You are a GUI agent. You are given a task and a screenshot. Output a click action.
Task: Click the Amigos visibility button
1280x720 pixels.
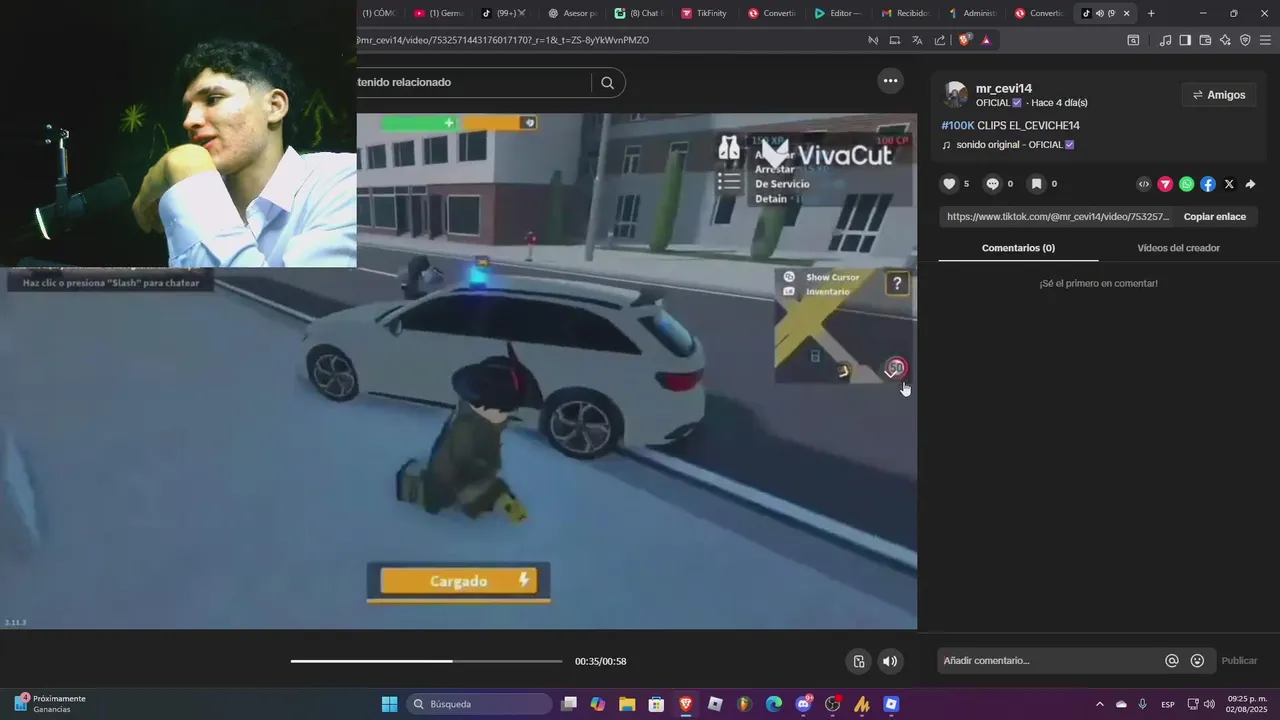pos(1219,95)
